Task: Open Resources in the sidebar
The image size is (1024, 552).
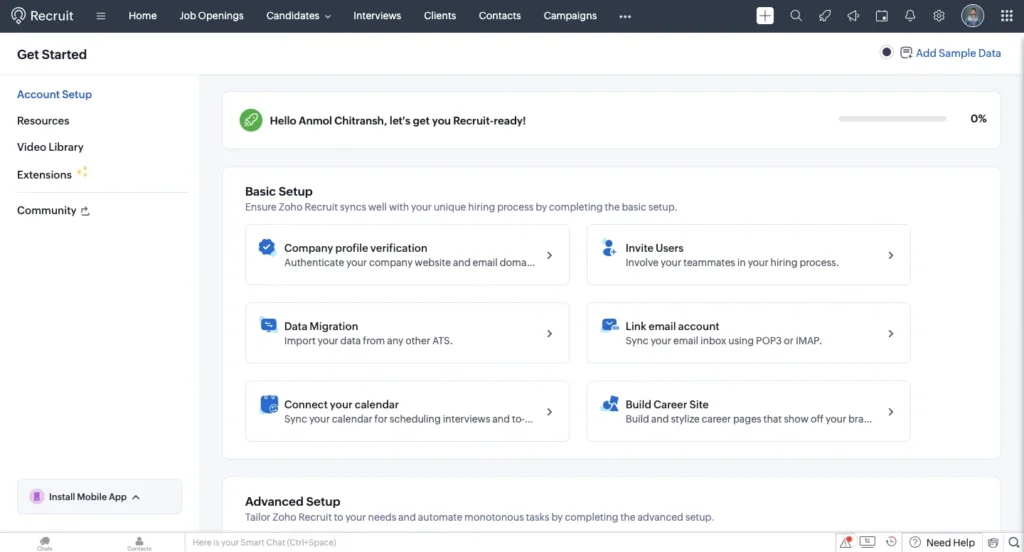Action: tap(43, 120)
